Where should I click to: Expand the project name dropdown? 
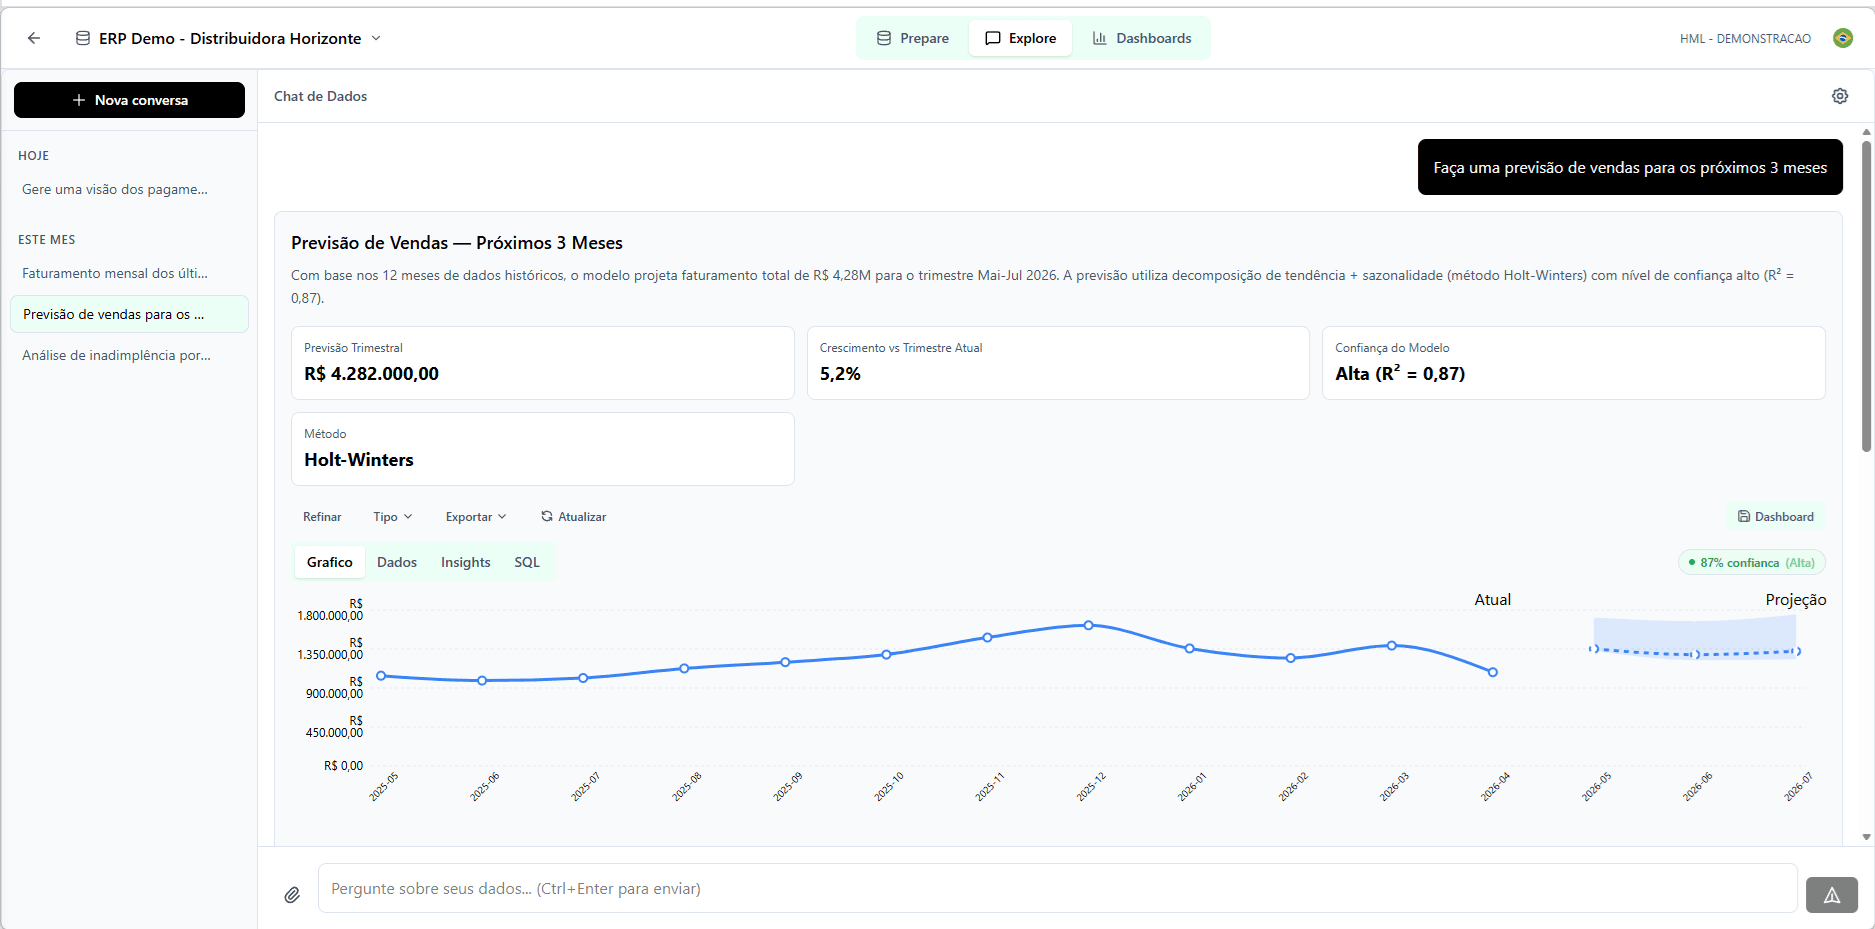pos(376,38)
